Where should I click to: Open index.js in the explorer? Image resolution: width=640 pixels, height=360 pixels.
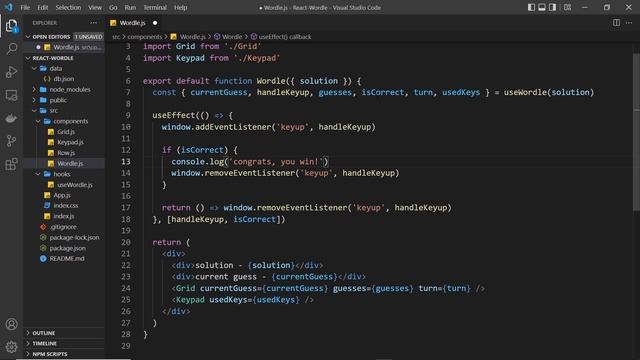pos(64,216)
